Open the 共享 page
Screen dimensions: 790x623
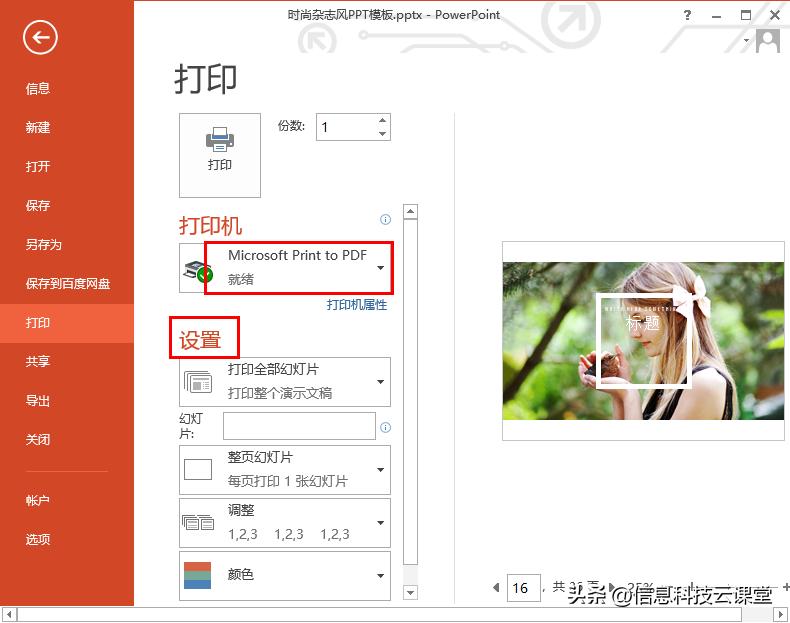(38, 362)
